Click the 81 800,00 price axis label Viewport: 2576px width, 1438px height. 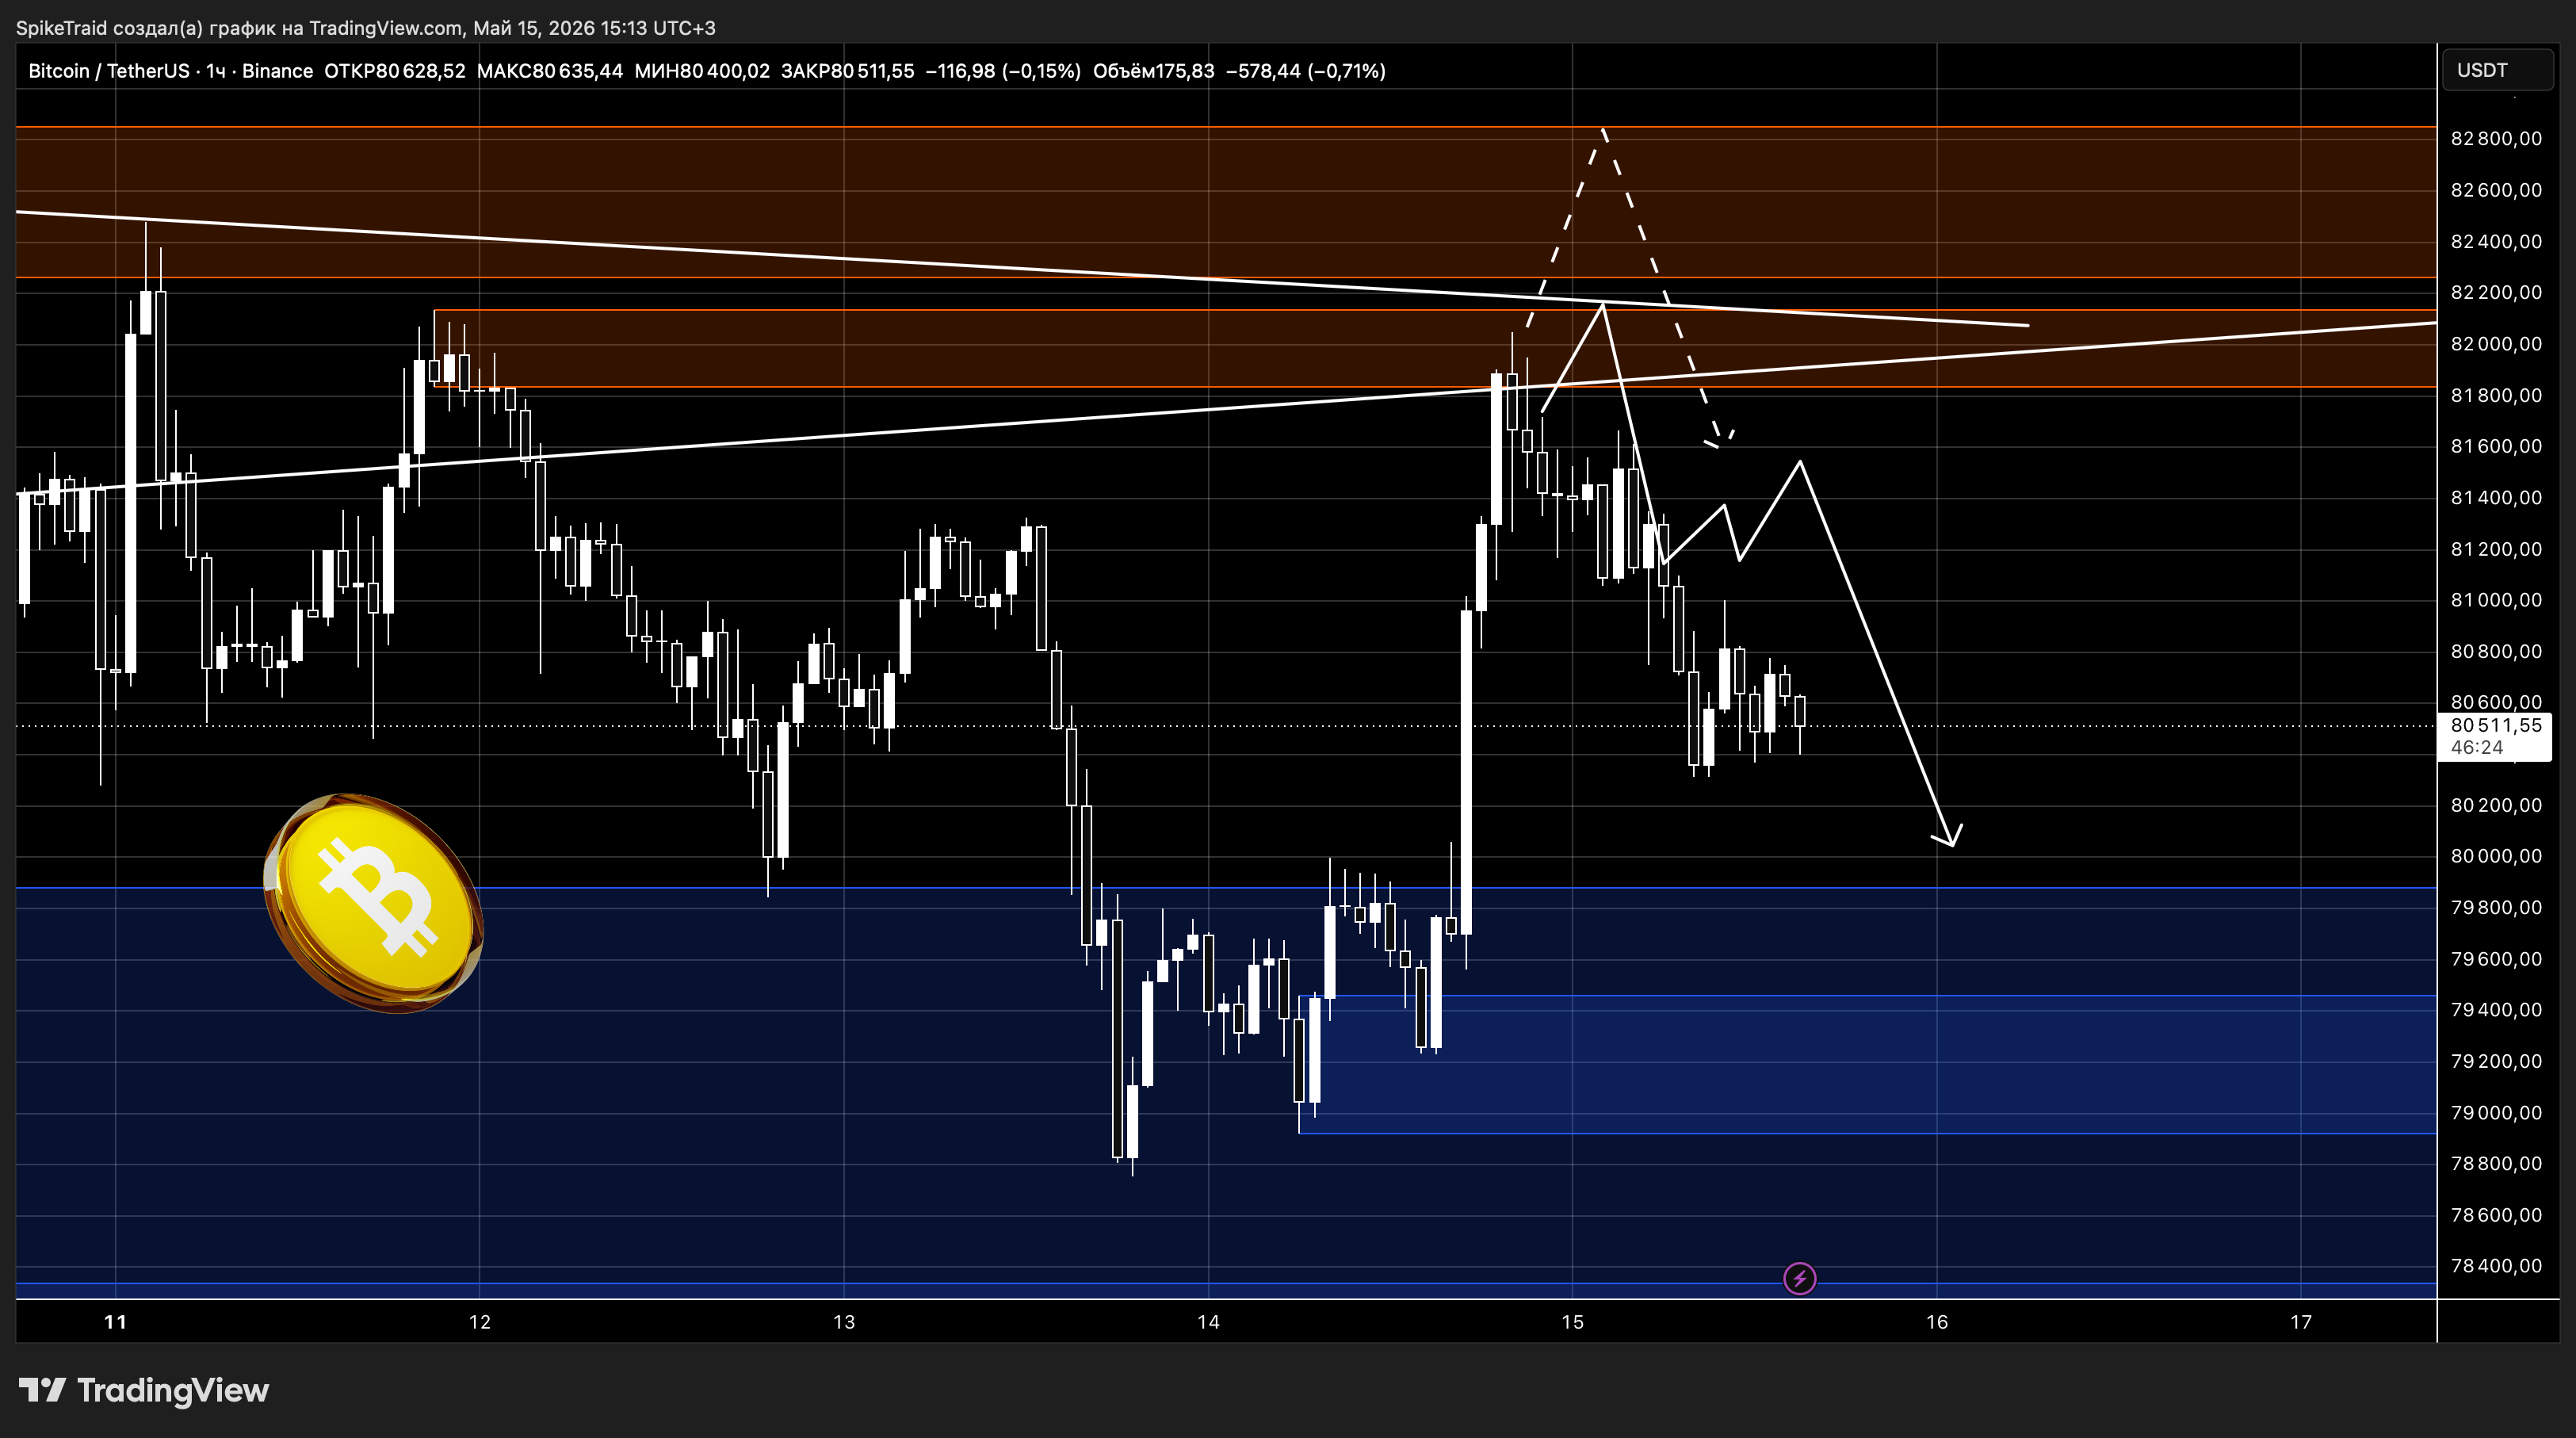(2496, 395)
